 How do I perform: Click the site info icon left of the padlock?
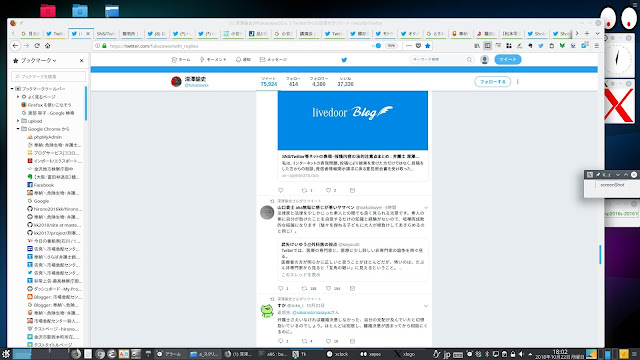tap(97, 46)
